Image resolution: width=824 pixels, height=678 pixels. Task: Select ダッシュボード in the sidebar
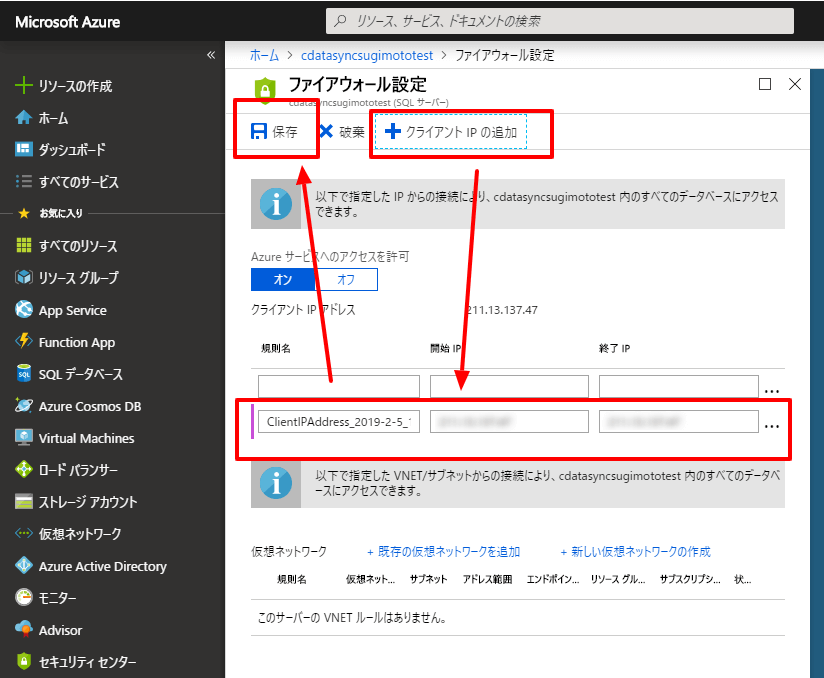72,150
